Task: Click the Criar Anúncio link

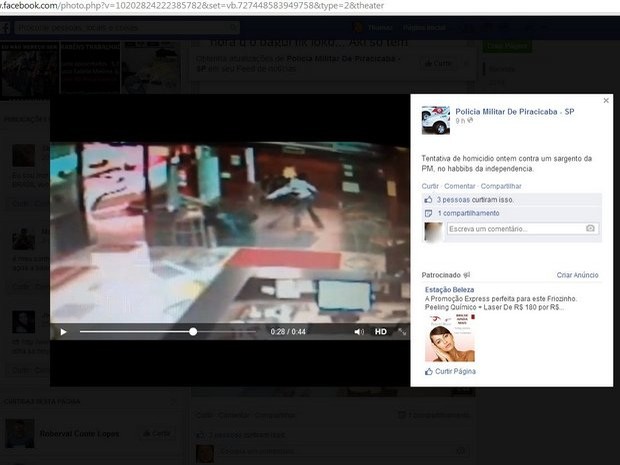Action: [x=577, y=275]
